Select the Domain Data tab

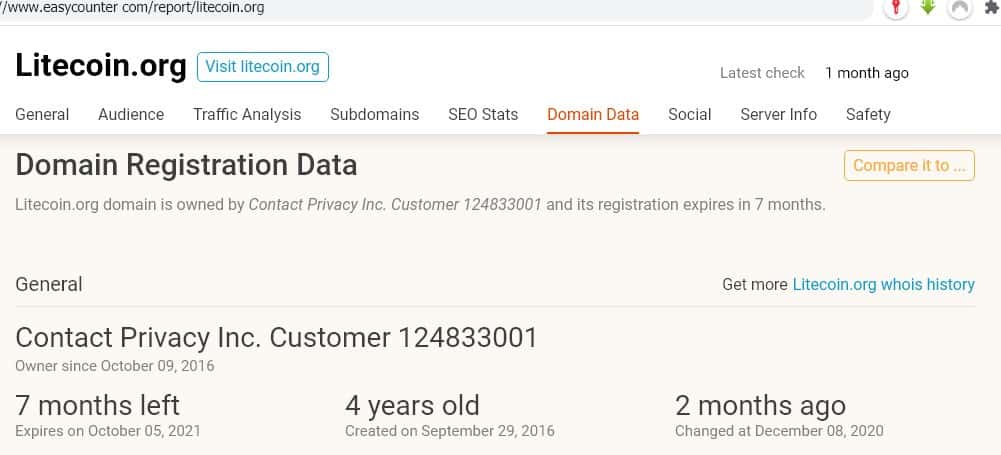593,114
